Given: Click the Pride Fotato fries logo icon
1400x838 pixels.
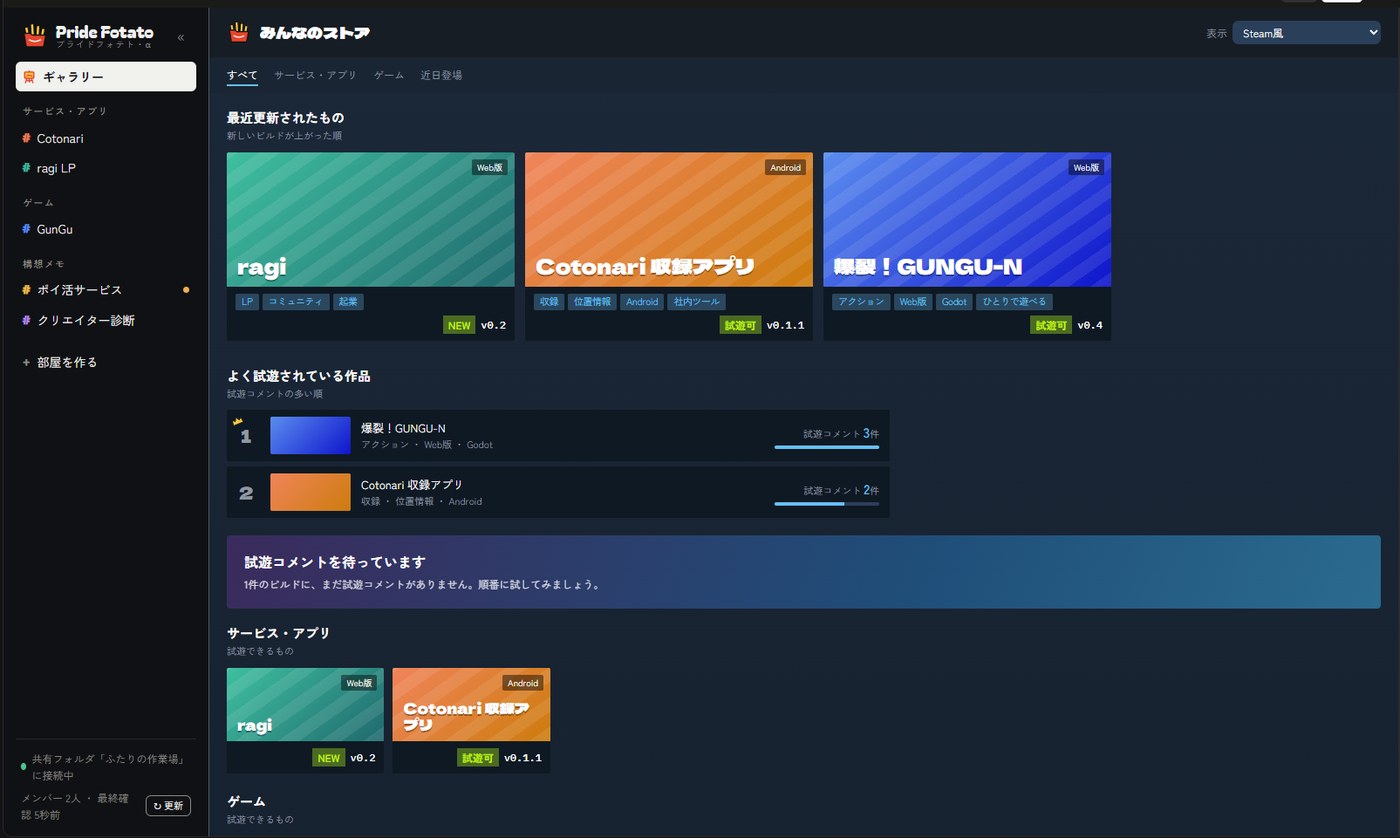Looking at the screenshot, I should click(x=35, y=36).
